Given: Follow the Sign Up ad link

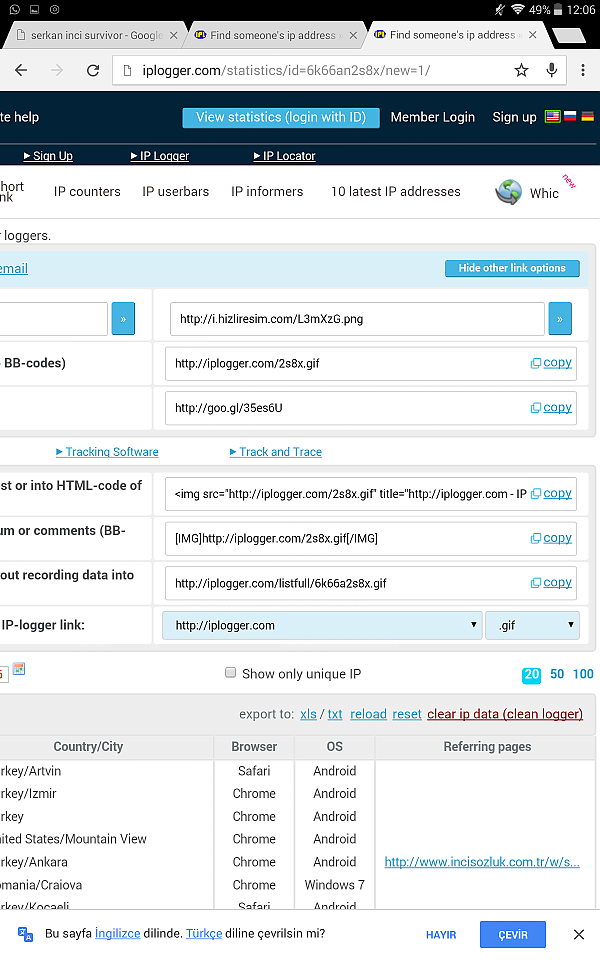Looking at the screenshot, I should (x=48, y=156).
